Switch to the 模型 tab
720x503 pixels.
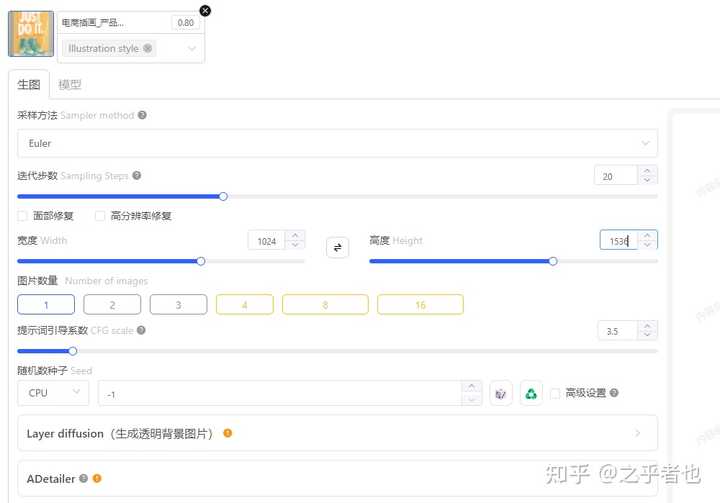coord(70,85)
